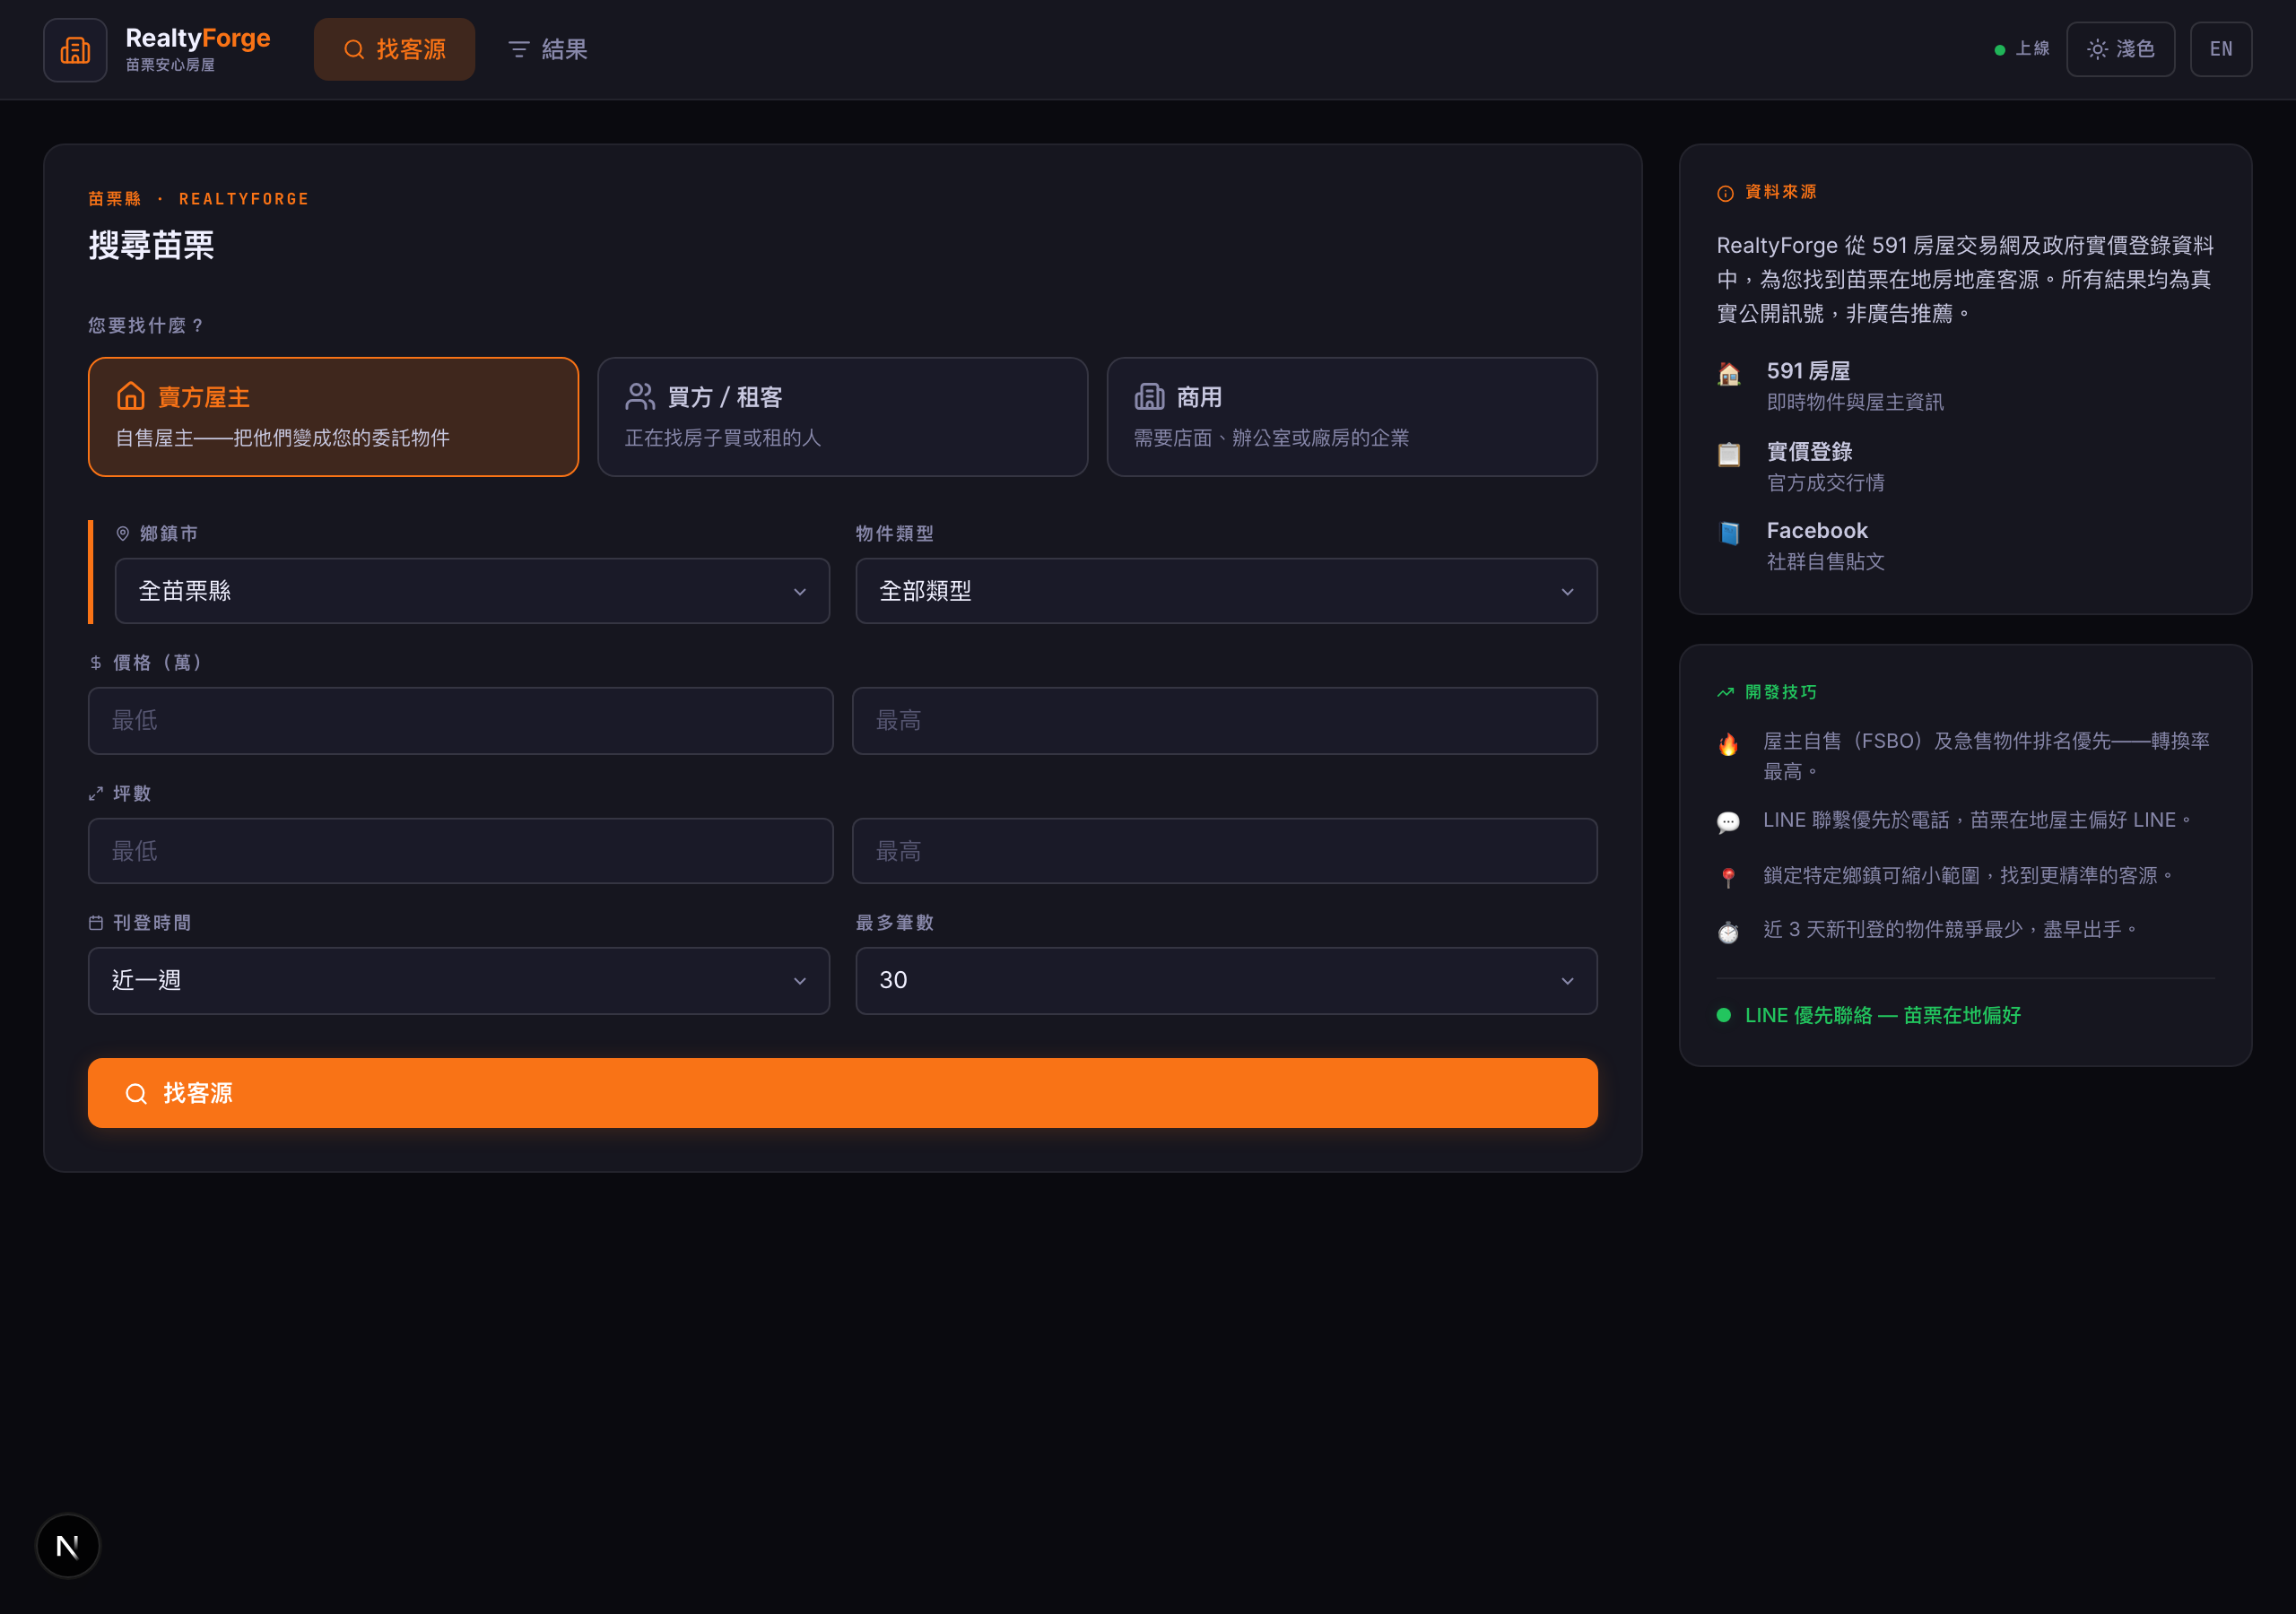
Task: Click the stopwatch emoji tip icon
Action: coord(1728,932)
